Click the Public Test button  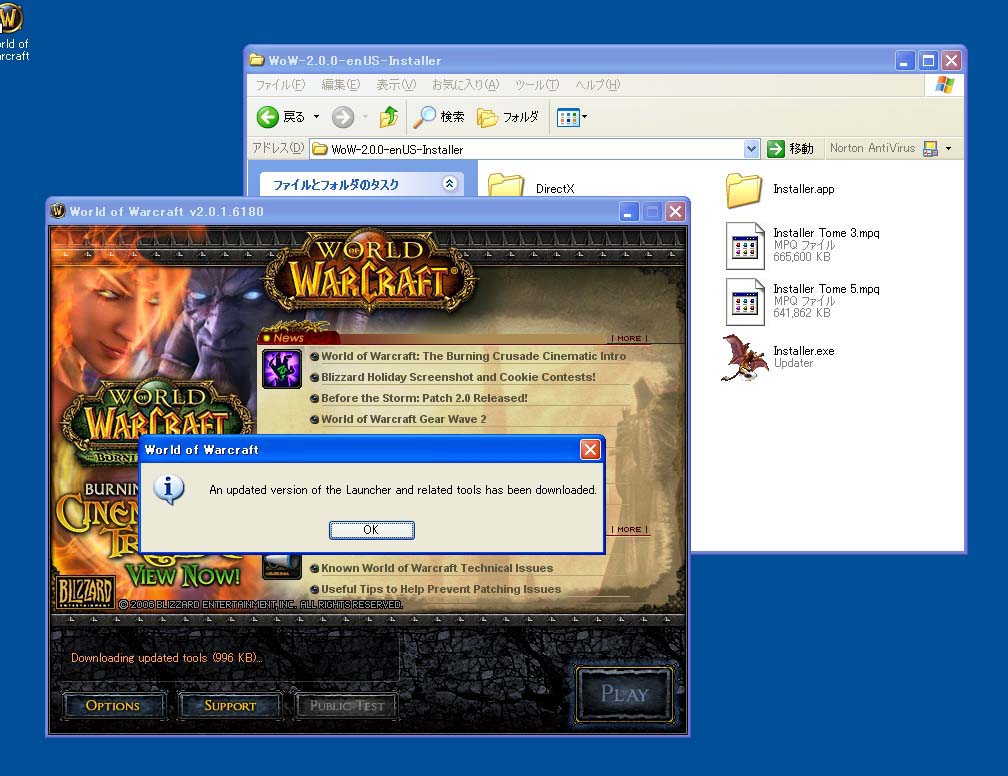[x=346, y=705]
